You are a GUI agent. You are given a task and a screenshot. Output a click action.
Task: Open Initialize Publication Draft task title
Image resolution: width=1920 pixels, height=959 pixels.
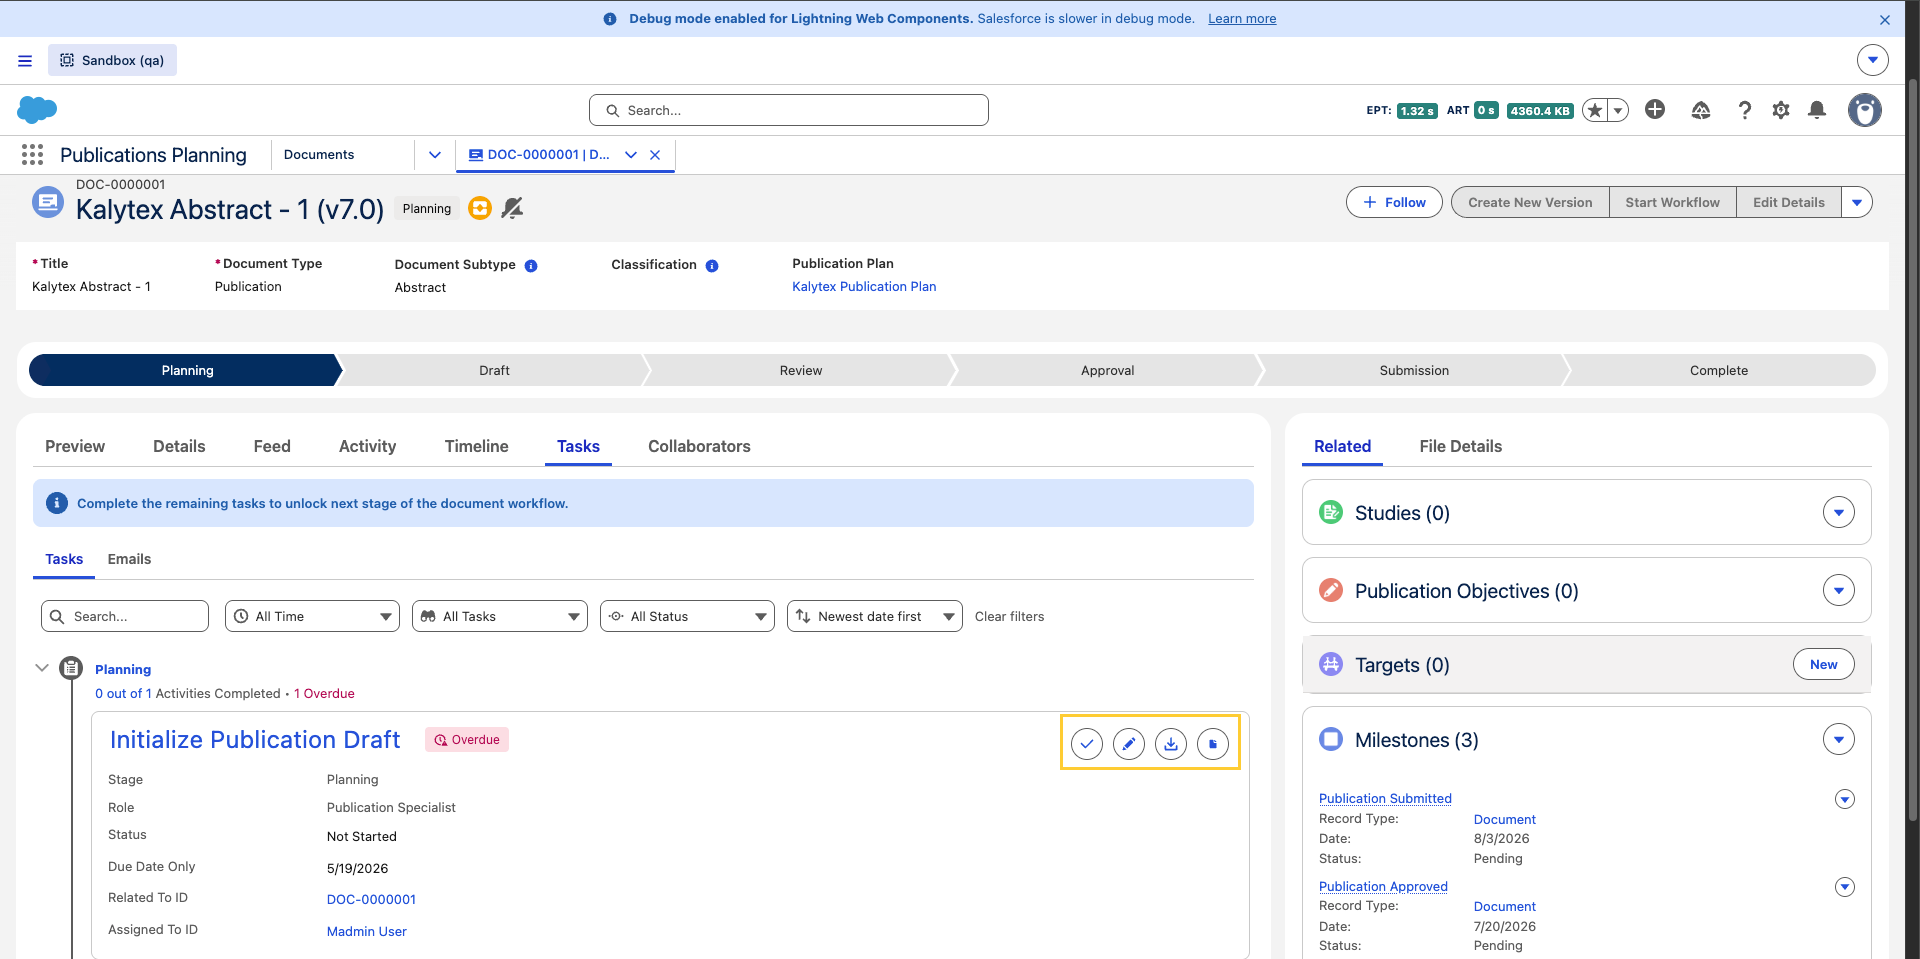[255, 740]
